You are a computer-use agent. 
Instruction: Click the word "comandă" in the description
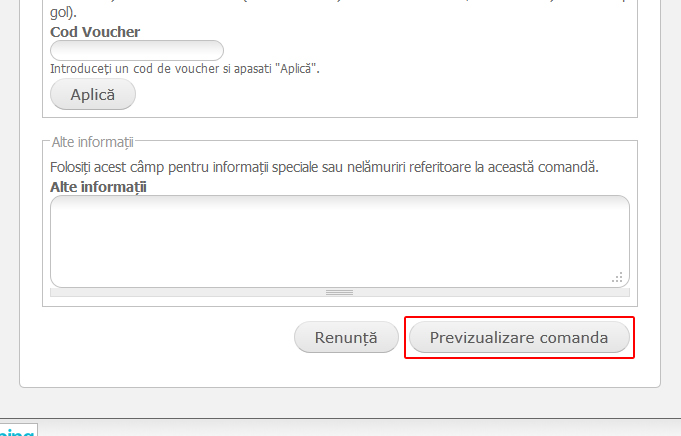[x=568, y=167]
